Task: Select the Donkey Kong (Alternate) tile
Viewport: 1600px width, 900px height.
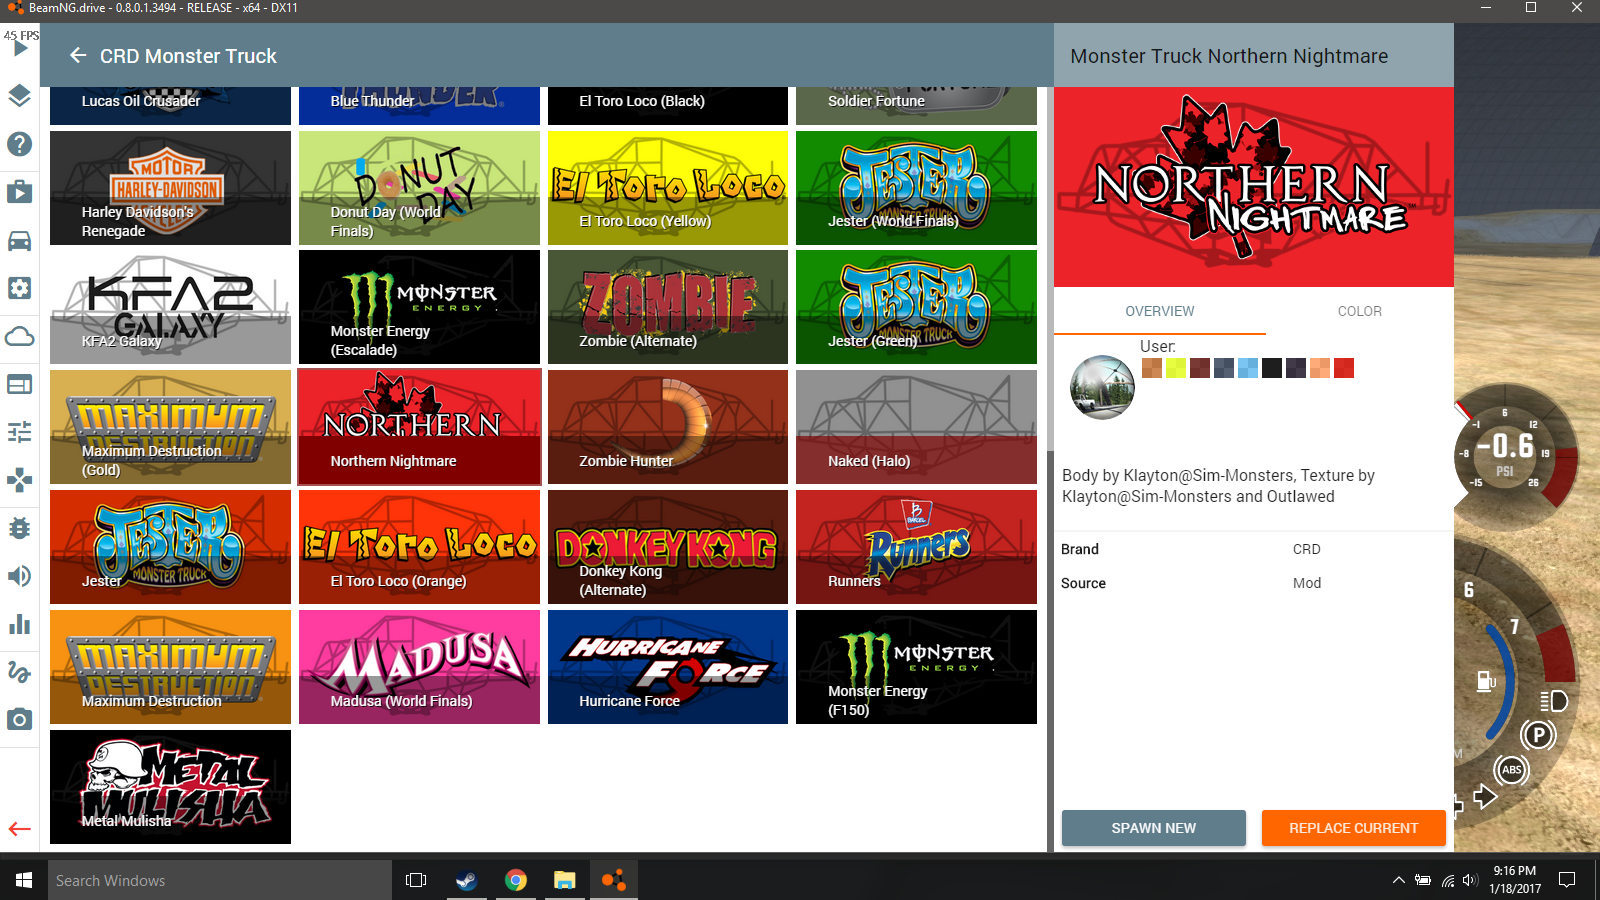Action: (x=668, y=547)
